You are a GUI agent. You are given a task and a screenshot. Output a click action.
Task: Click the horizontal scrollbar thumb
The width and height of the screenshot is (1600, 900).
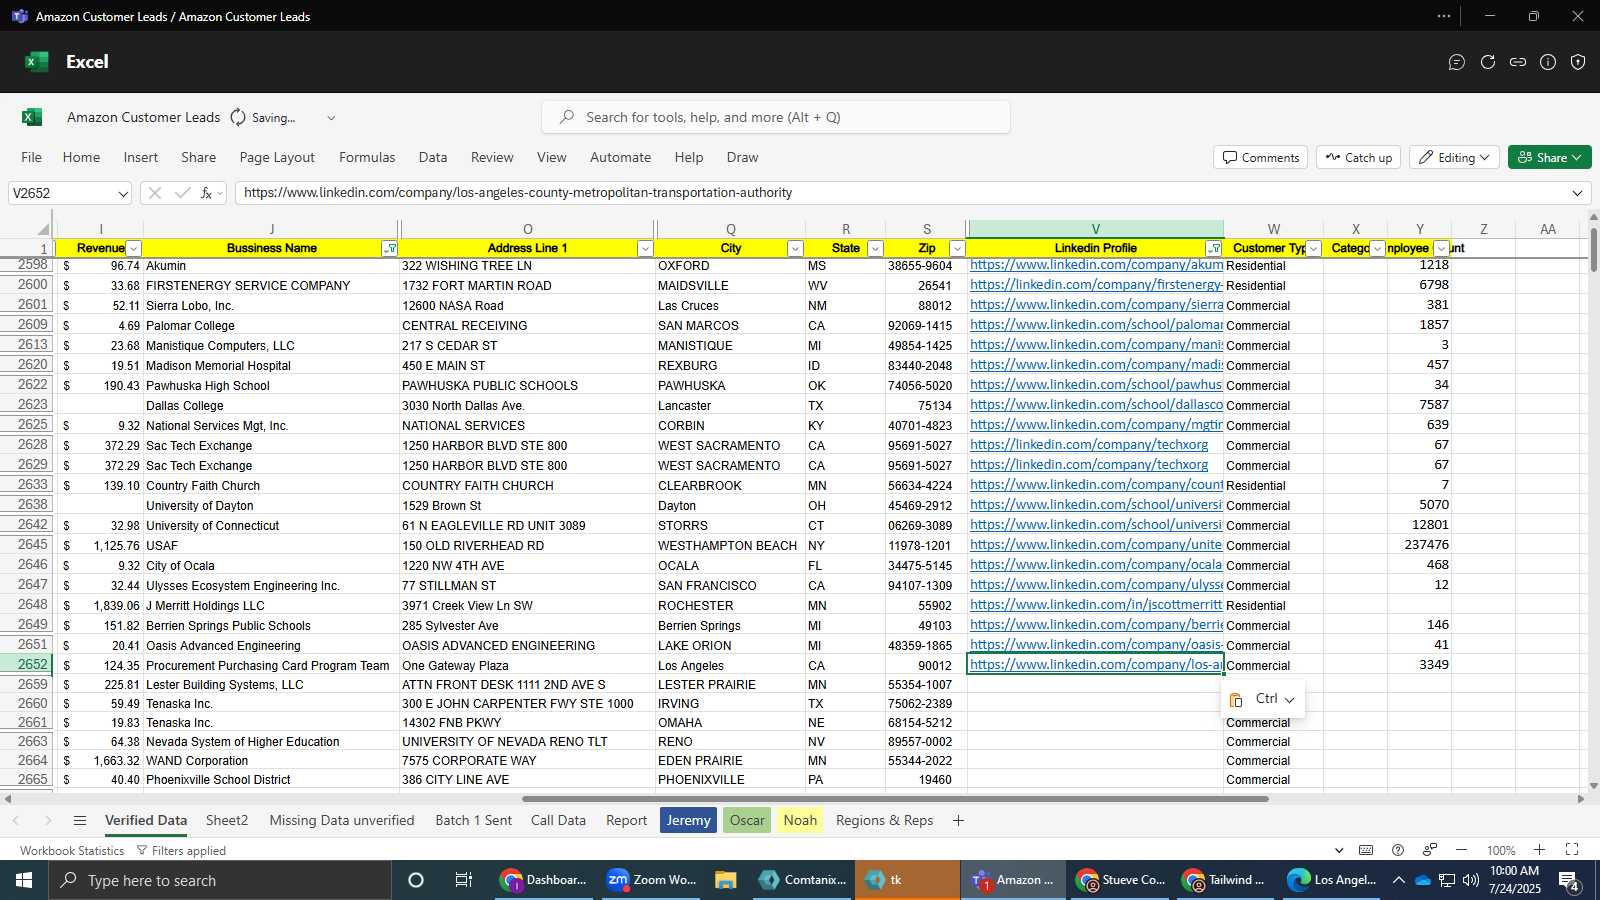[x=895, y=799]
